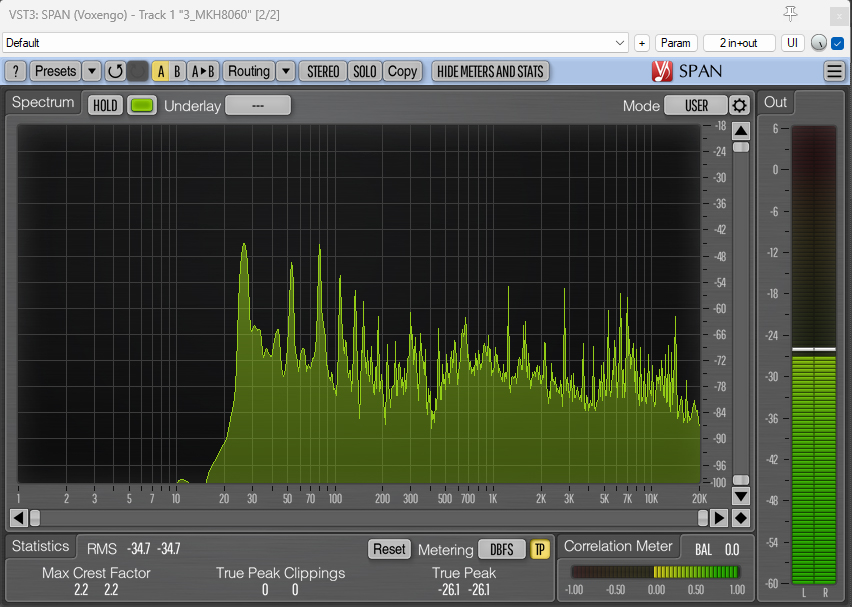
Task: Select the USER mode selector
Action: [696, 106]
